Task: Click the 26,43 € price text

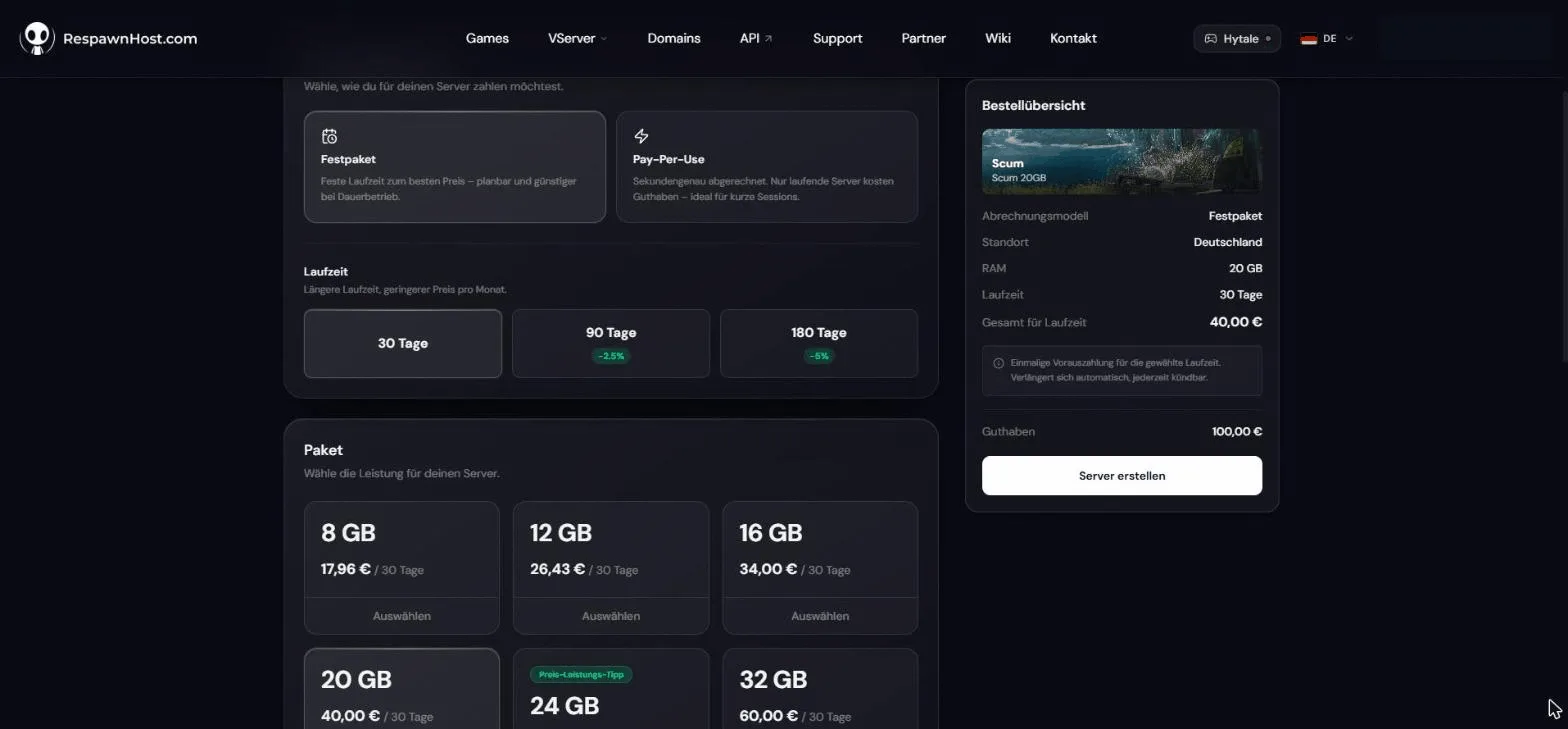Action: [557, 569]
